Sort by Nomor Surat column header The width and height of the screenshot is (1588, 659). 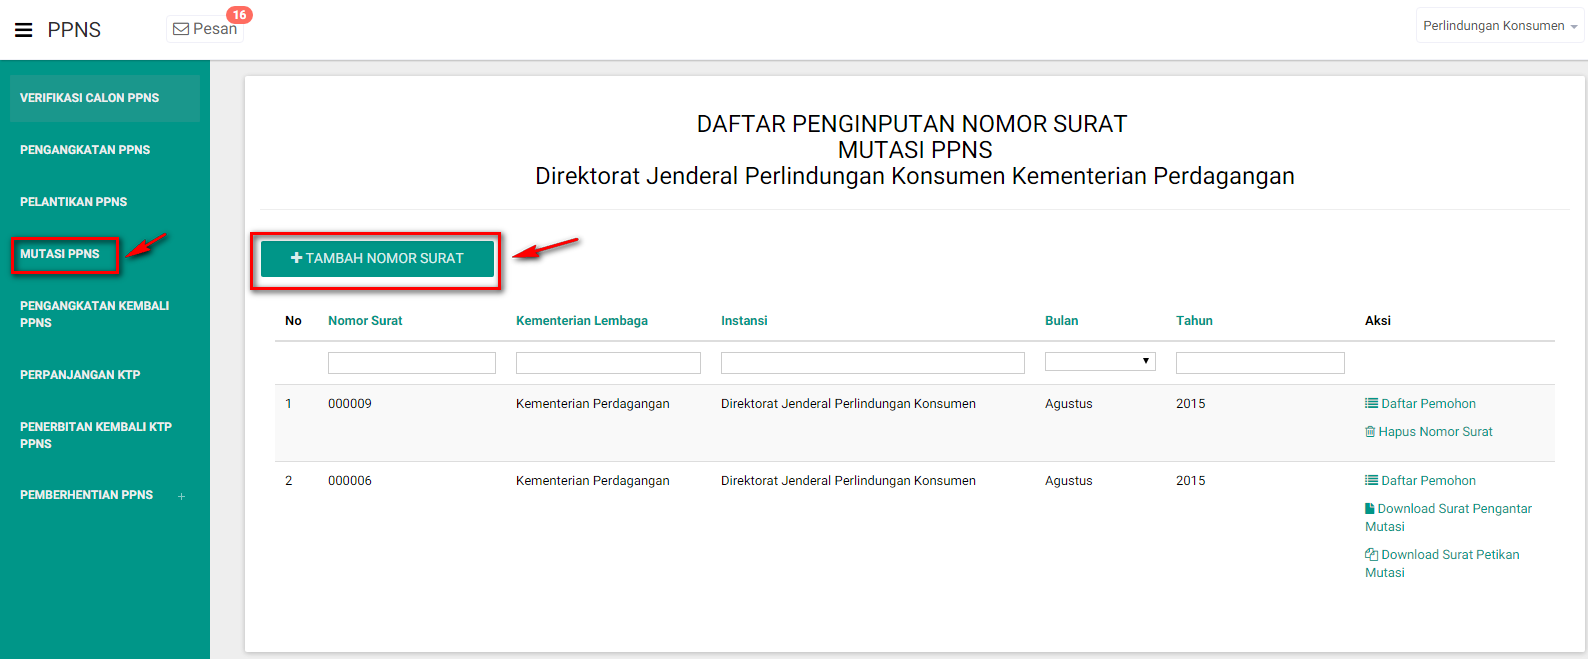(x=365, y=321)
